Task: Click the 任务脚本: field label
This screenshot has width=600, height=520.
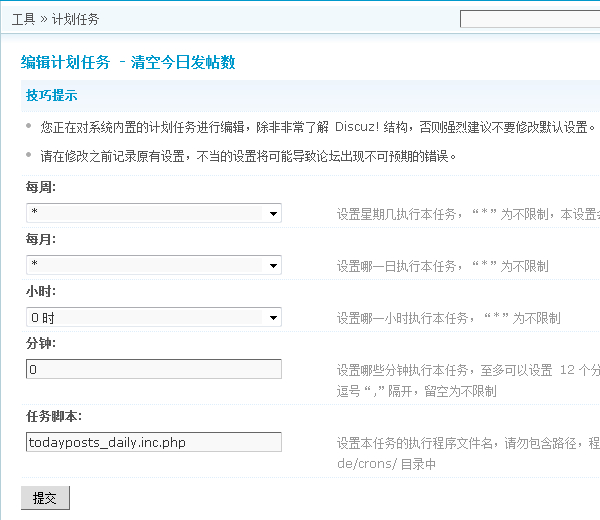Action: tap(54, 416)
